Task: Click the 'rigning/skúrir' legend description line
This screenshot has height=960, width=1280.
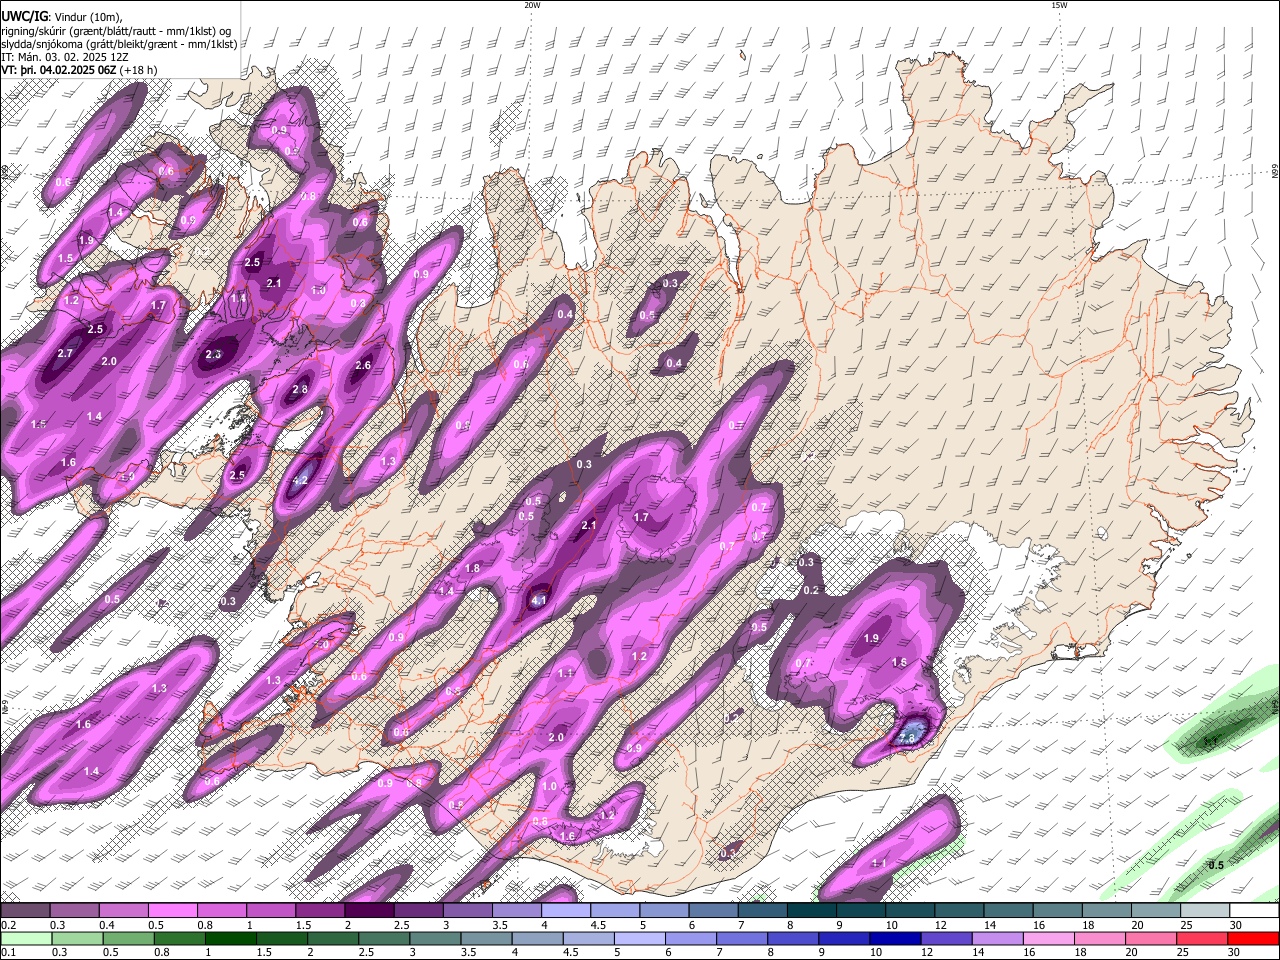Action: click(x=116, y=31)
